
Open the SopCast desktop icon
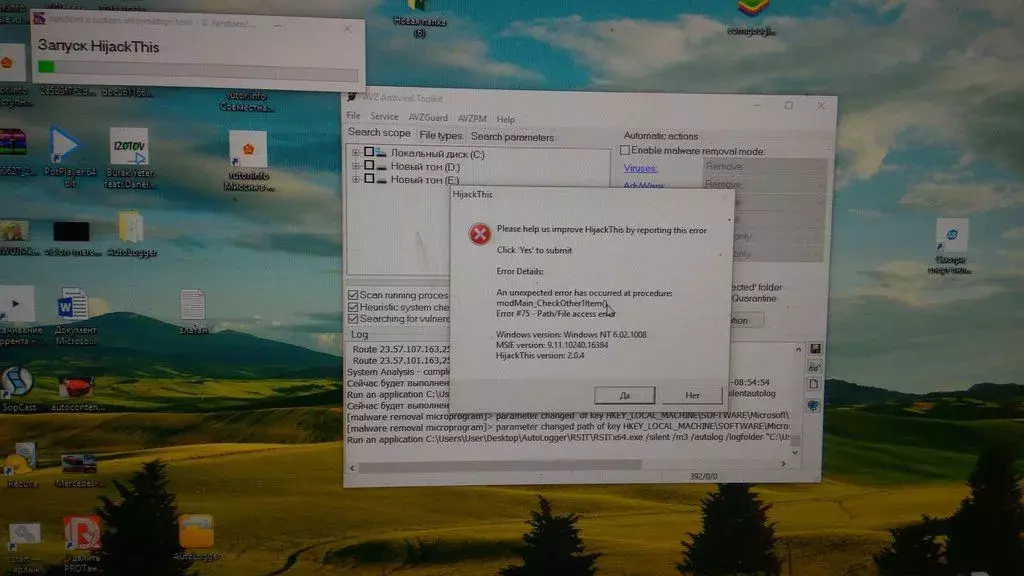(x=17, y=382)
